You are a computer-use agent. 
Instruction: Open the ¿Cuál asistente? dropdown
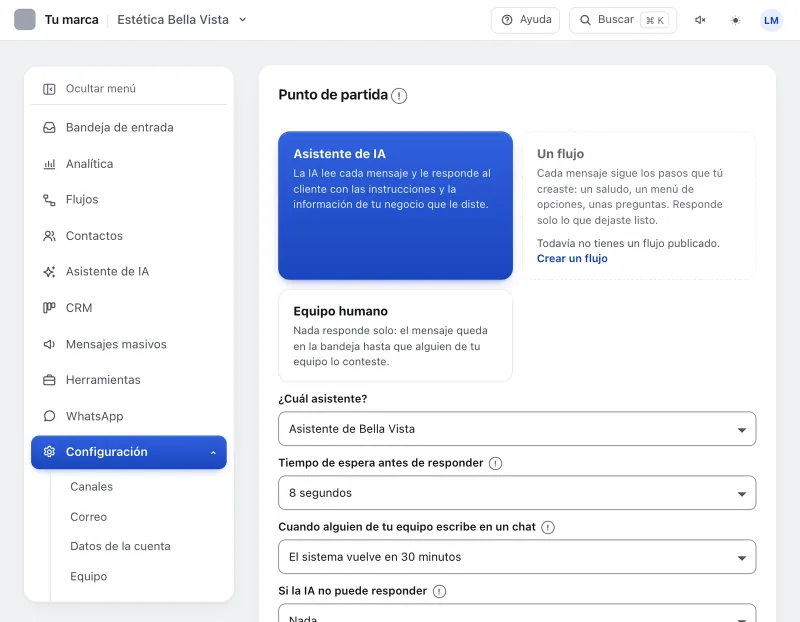[517, 429]
